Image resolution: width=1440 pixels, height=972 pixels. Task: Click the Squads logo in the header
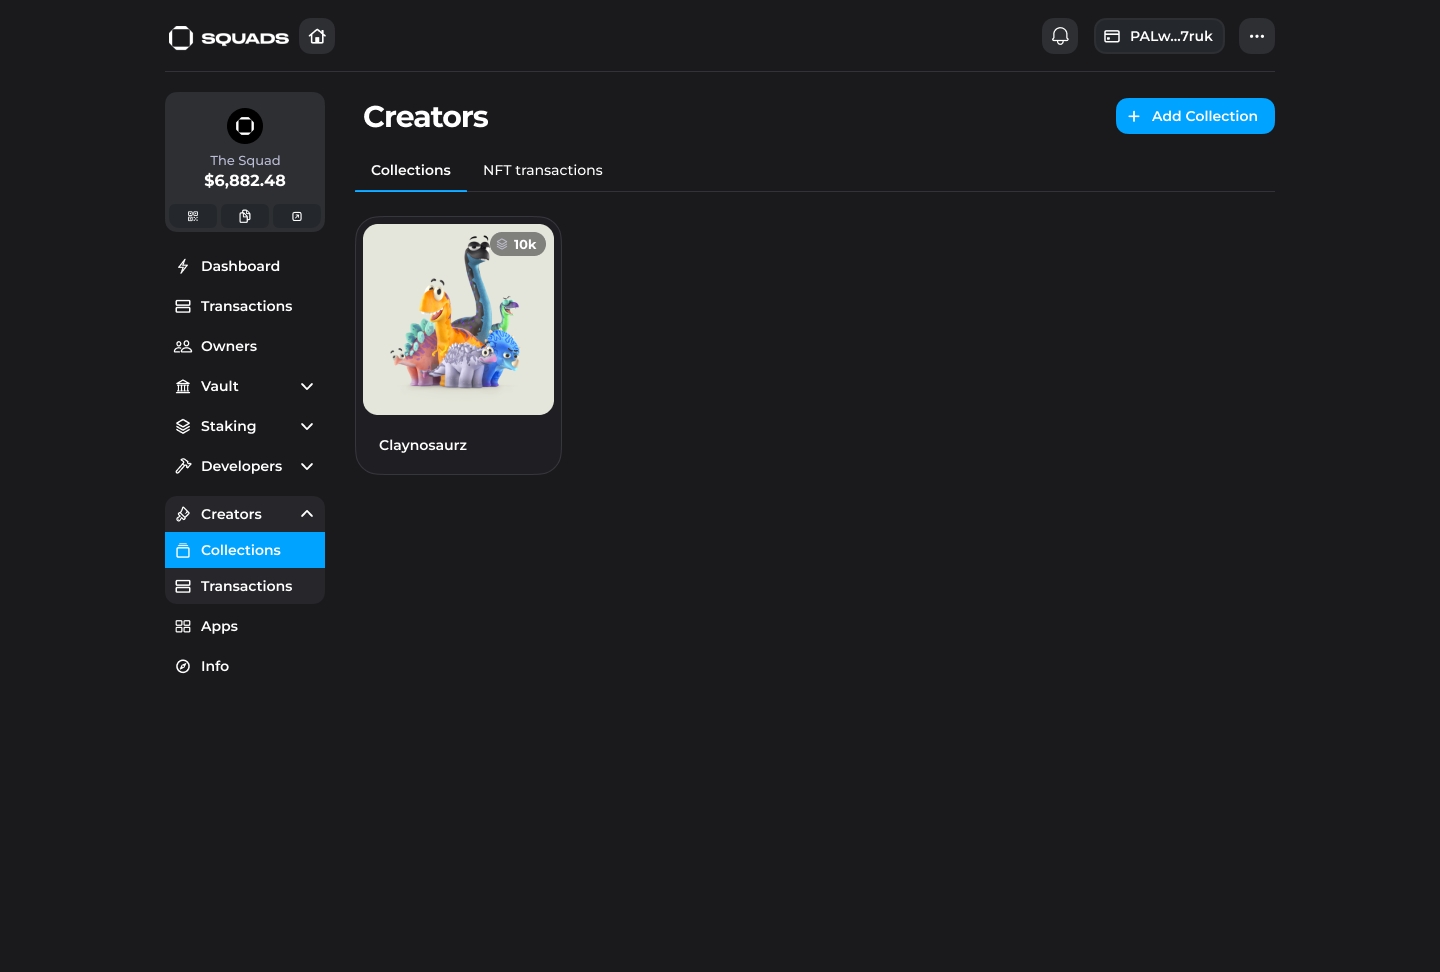pyautogui.click(x=229, y=38)
